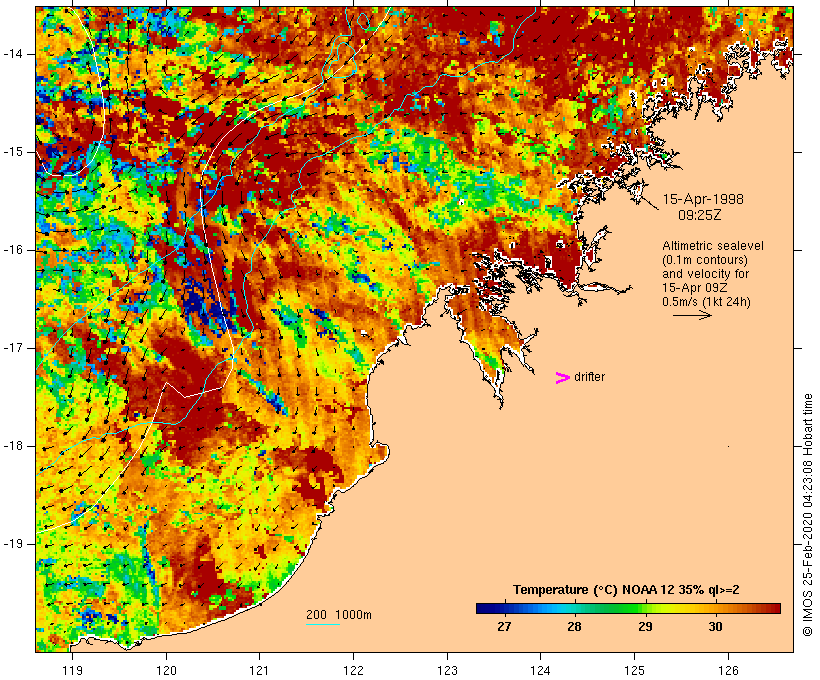Click the longitude label 121
This screenshot has height=680, width=820.
coord(260,670)
